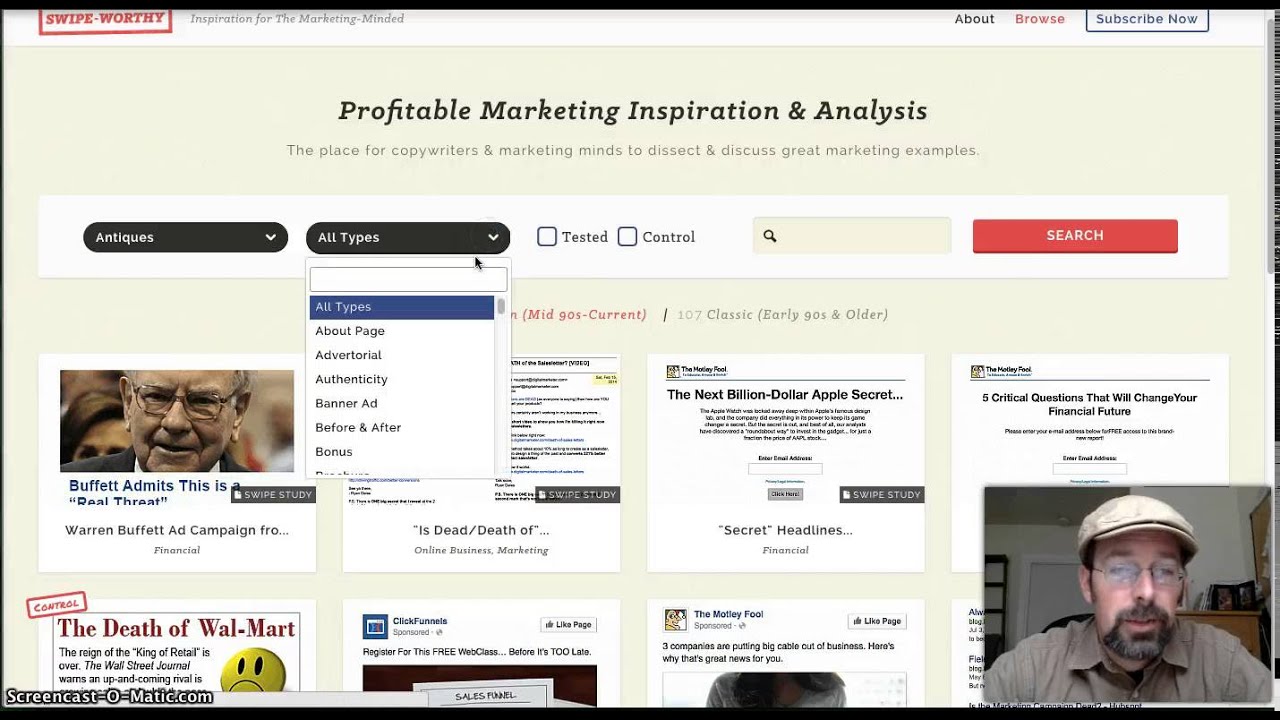Focus the main search text field

tap(852, 236)
